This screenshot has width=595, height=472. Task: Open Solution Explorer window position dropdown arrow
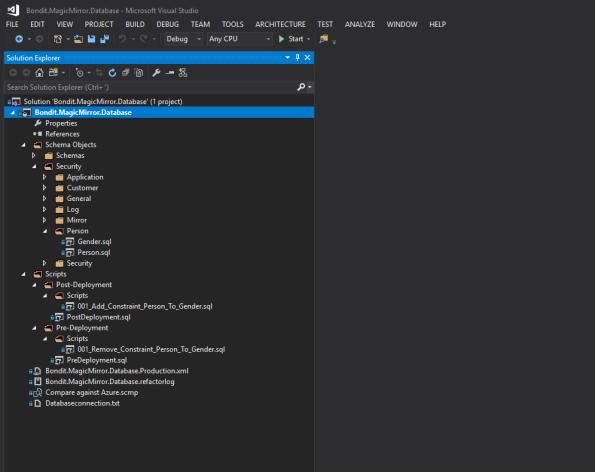tap(287, 57)
